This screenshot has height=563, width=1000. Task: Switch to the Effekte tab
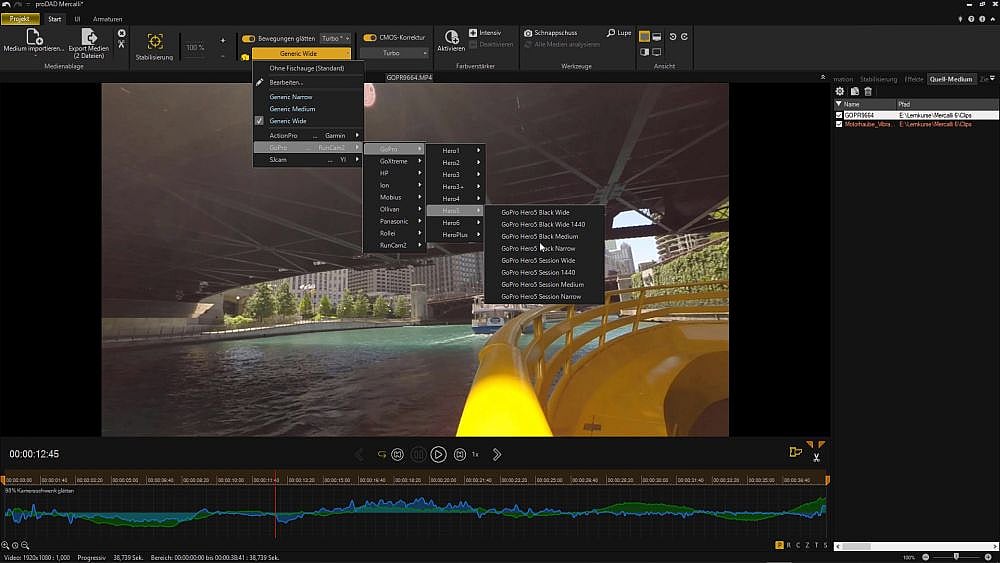click(x=913, y=78)
